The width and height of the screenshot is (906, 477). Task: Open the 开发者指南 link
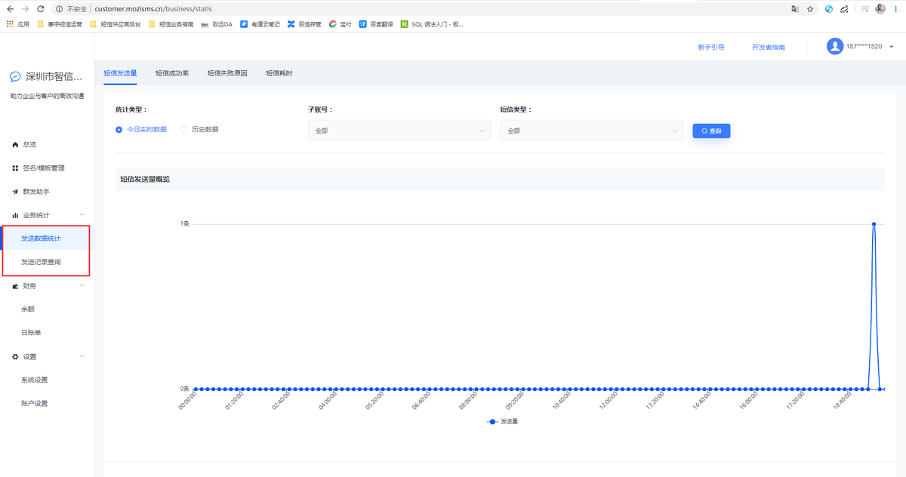coord(768,47)
